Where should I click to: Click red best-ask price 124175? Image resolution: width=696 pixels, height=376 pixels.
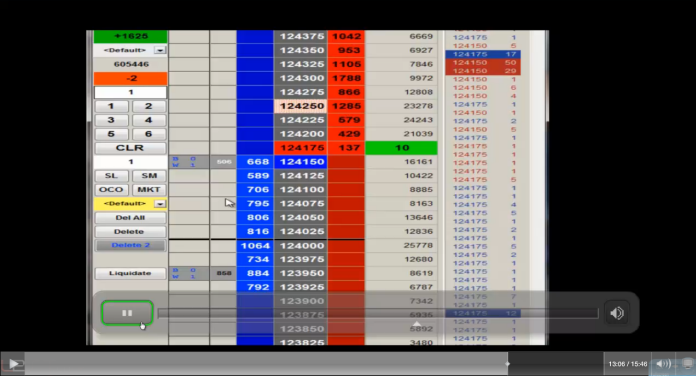point(301,148)
